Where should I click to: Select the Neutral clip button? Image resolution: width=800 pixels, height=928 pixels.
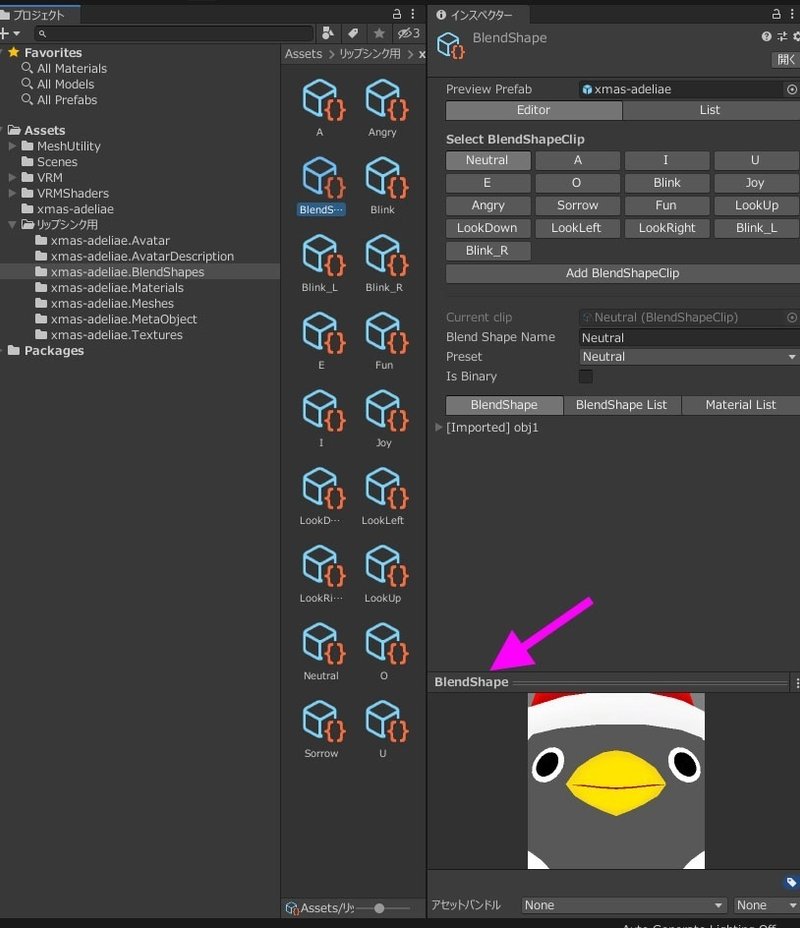pos(488,160)
